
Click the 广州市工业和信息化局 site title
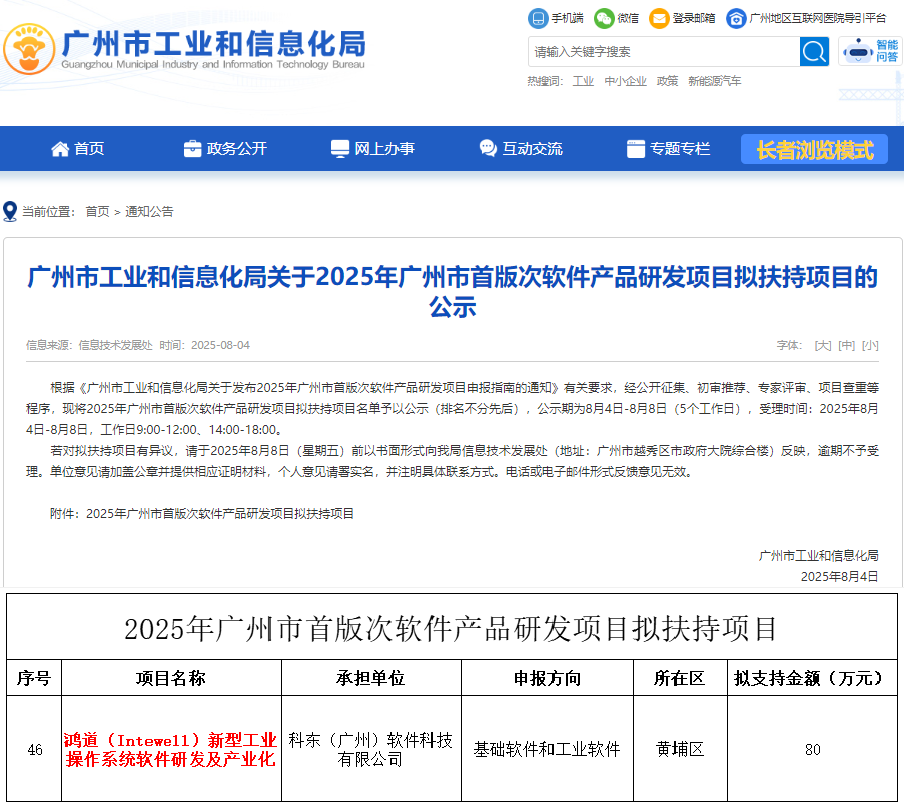point(214,43)
